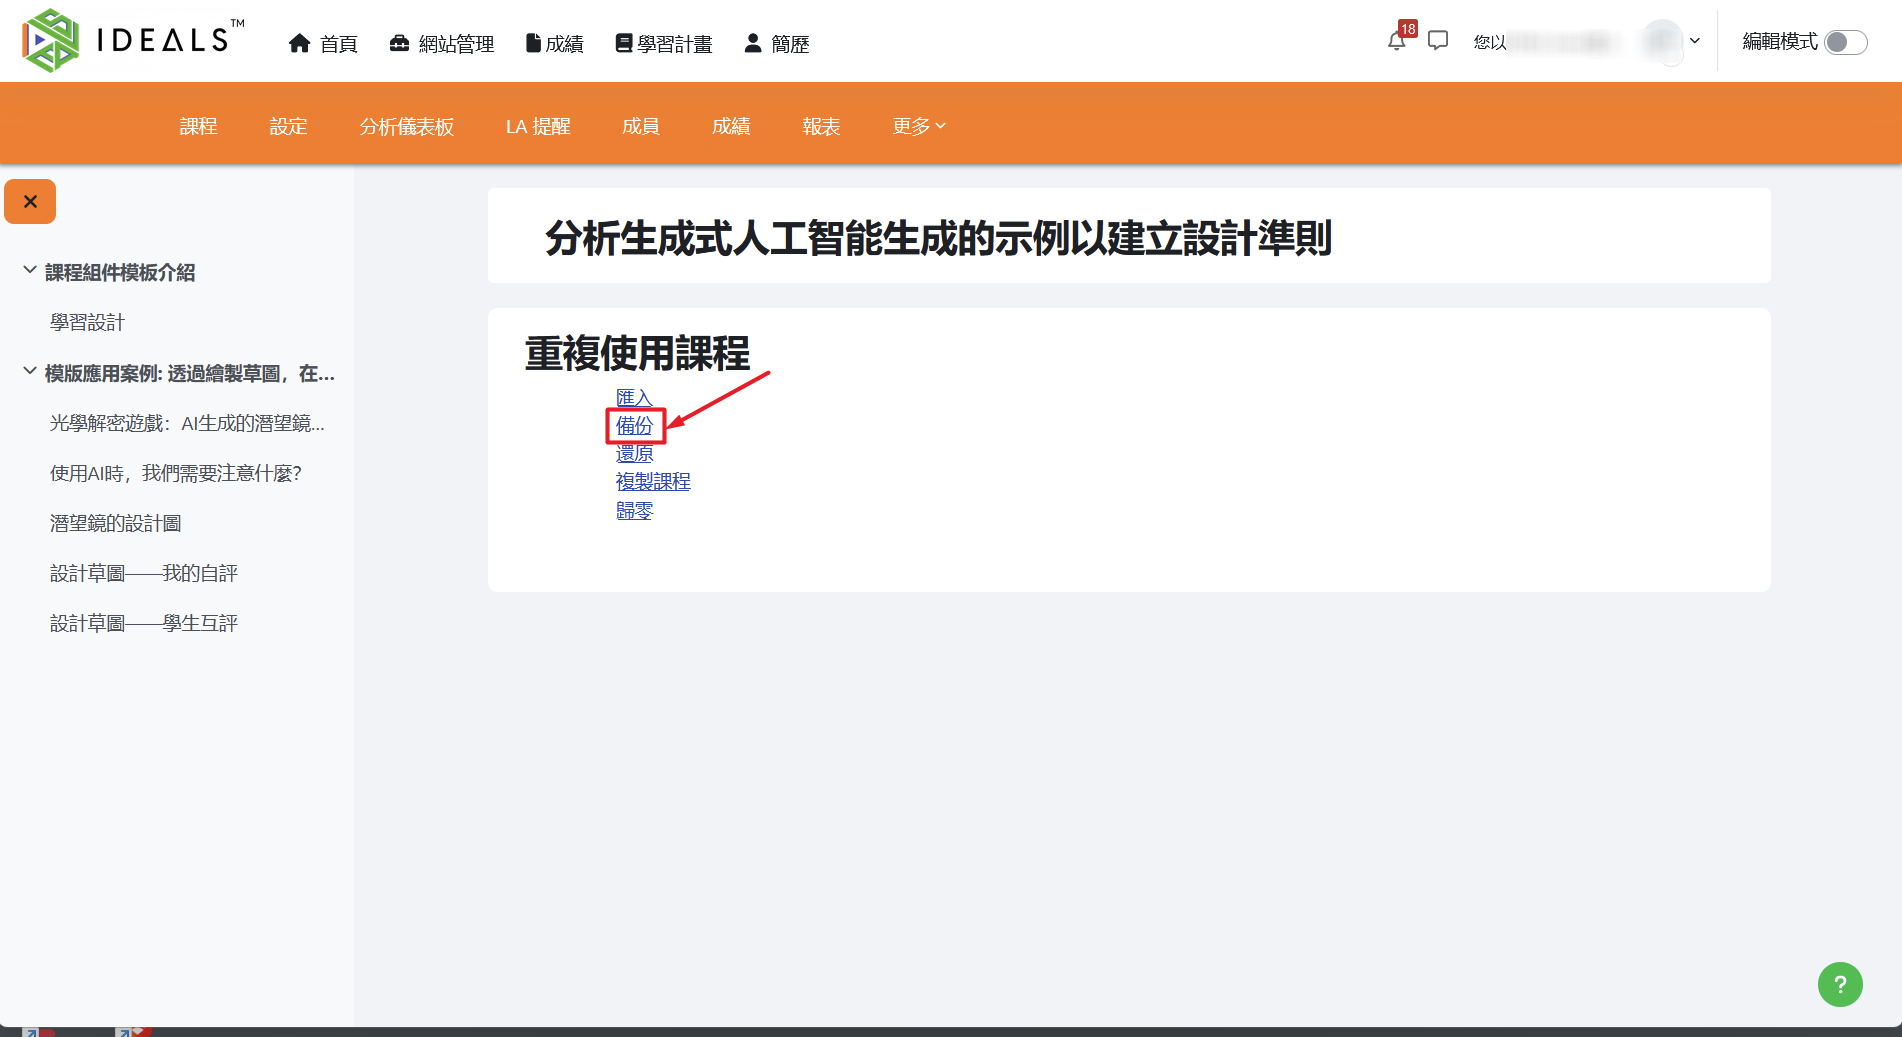The image size is (1902, 1037).
Task: Click the 複製課程 link
Action: coord(653,482)
